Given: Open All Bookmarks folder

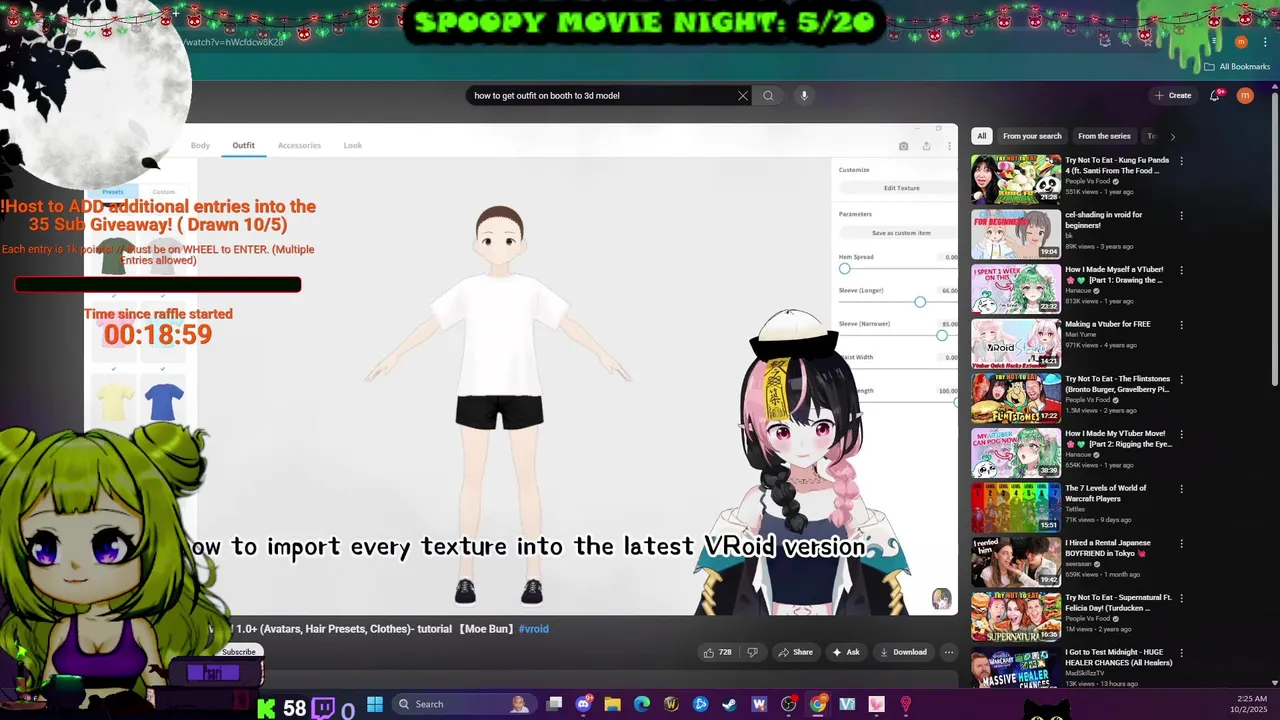Looking at the screenshot, I should point(1237,67).
